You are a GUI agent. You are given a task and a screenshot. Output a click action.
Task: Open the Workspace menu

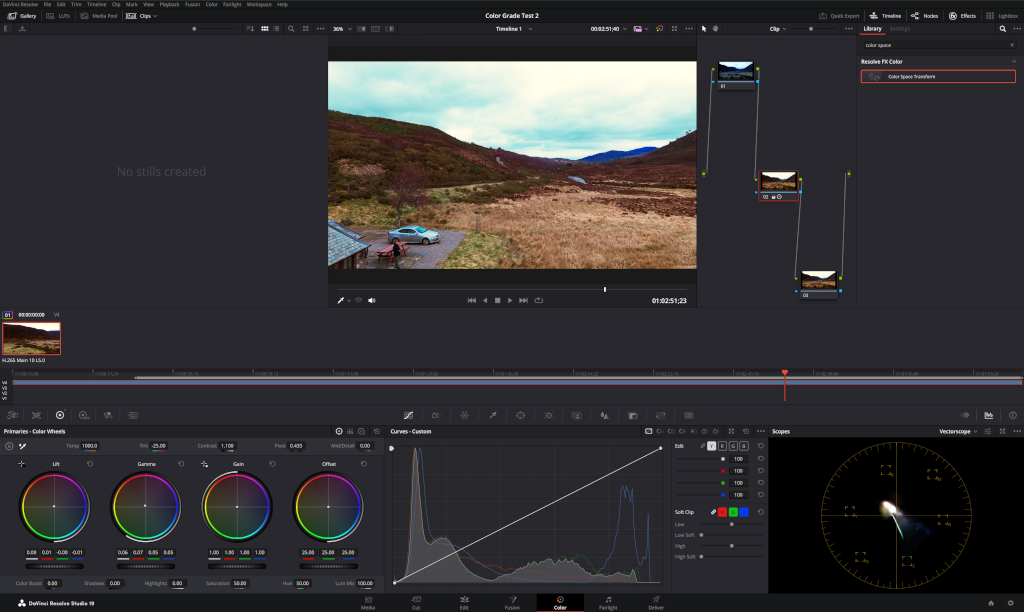pyautogui.click(x=259, y=5)
